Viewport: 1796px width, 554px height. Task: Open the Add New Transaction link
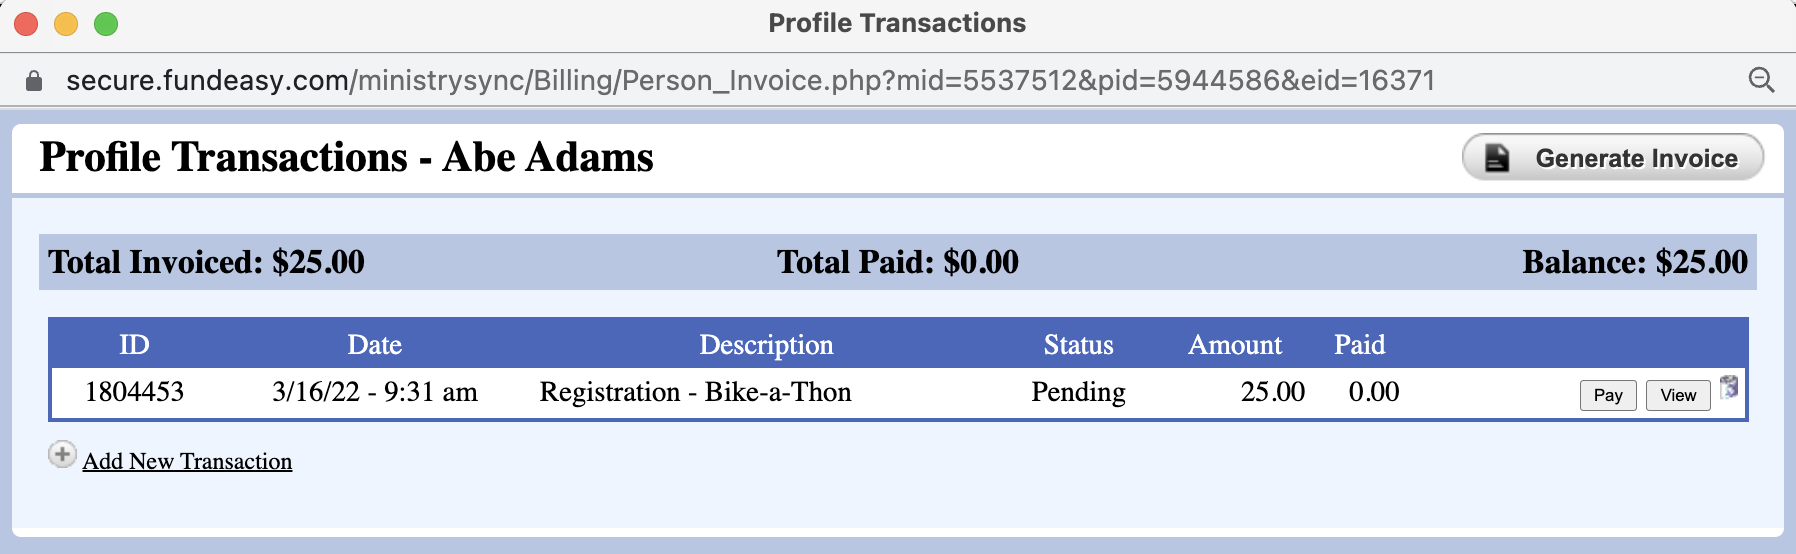(x=187, y=461)
